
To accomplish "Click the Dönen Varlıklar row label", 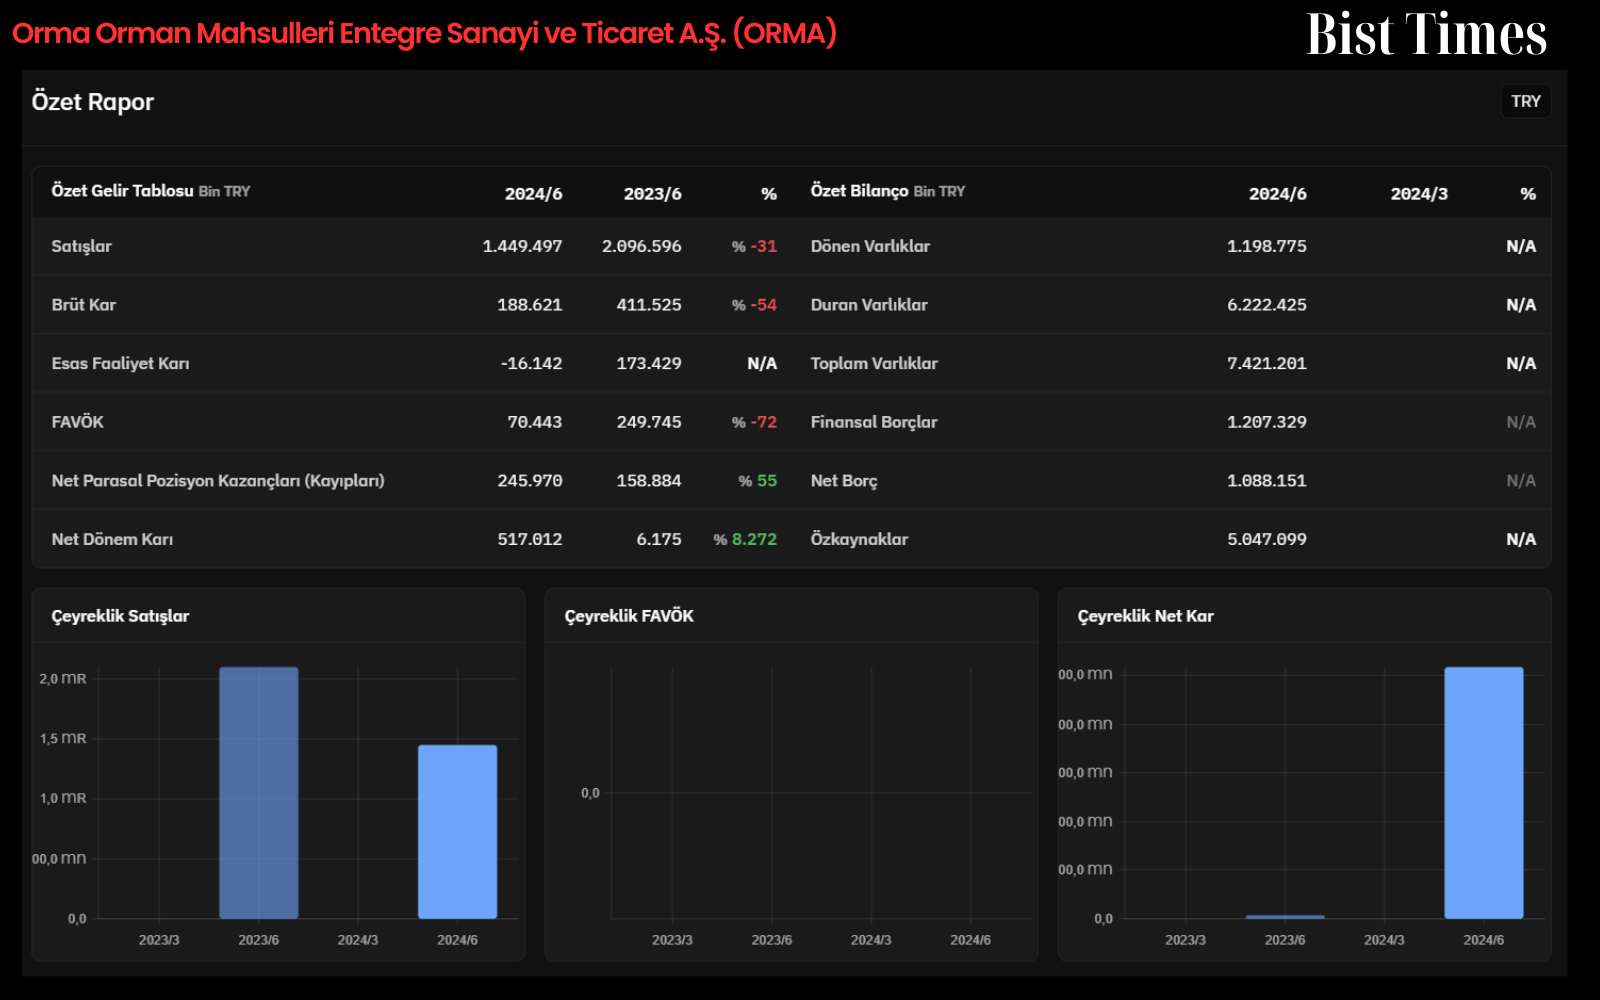I will [870, 246].
